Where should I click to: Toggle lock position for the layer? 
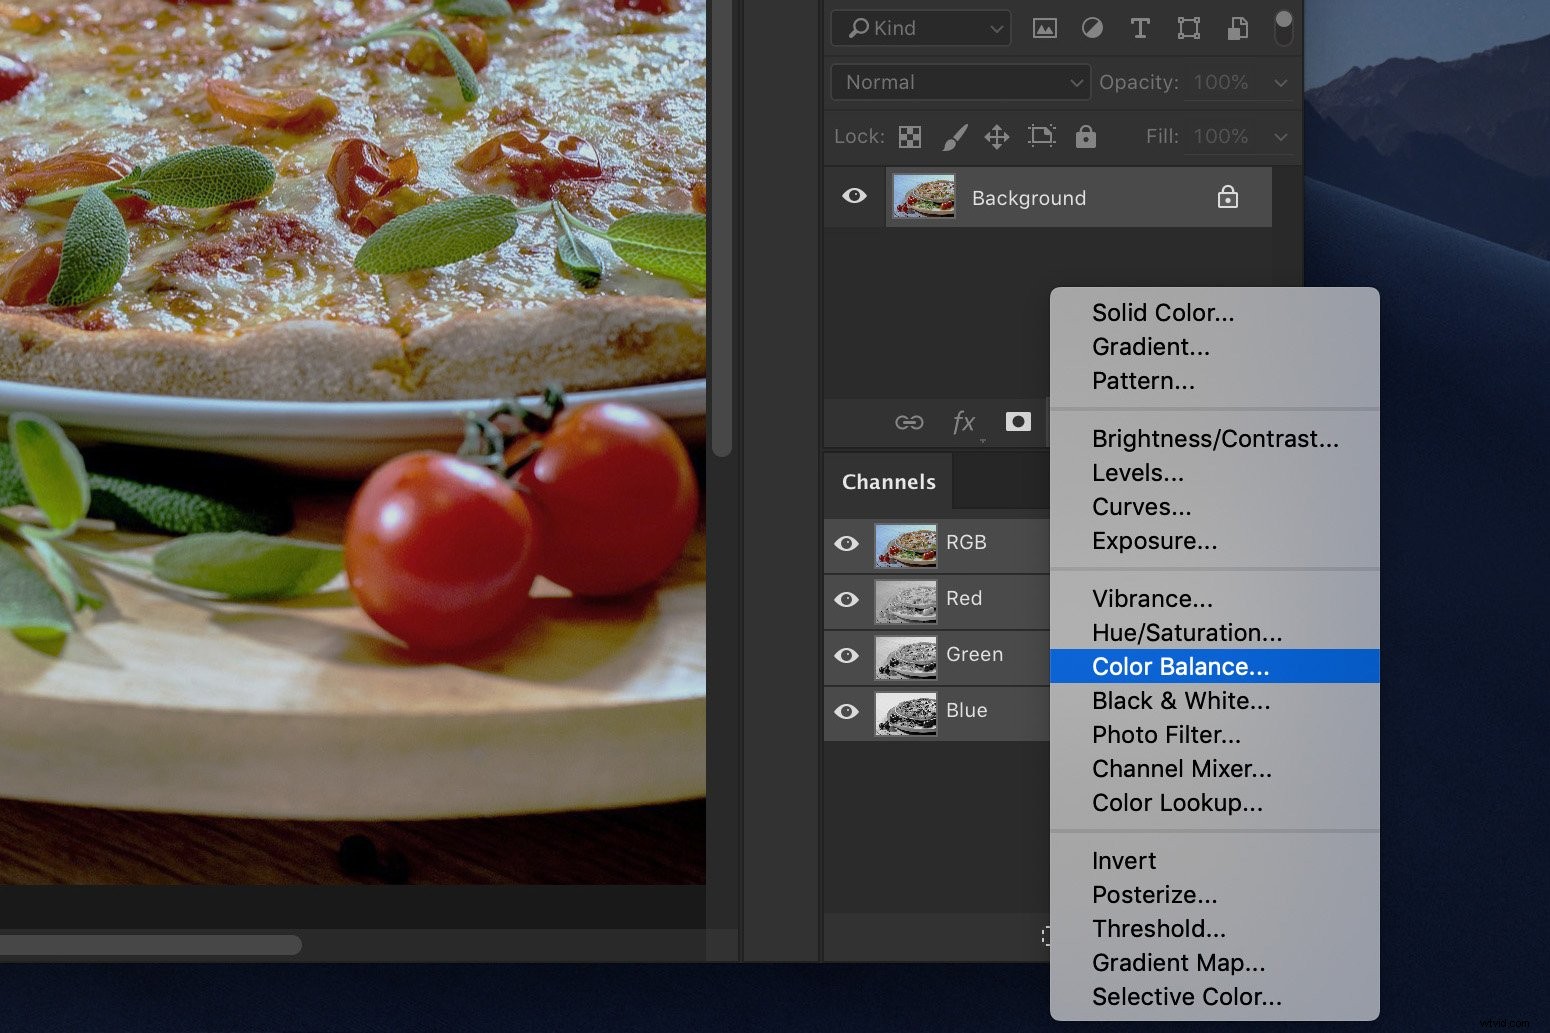[x=997, y=137]
